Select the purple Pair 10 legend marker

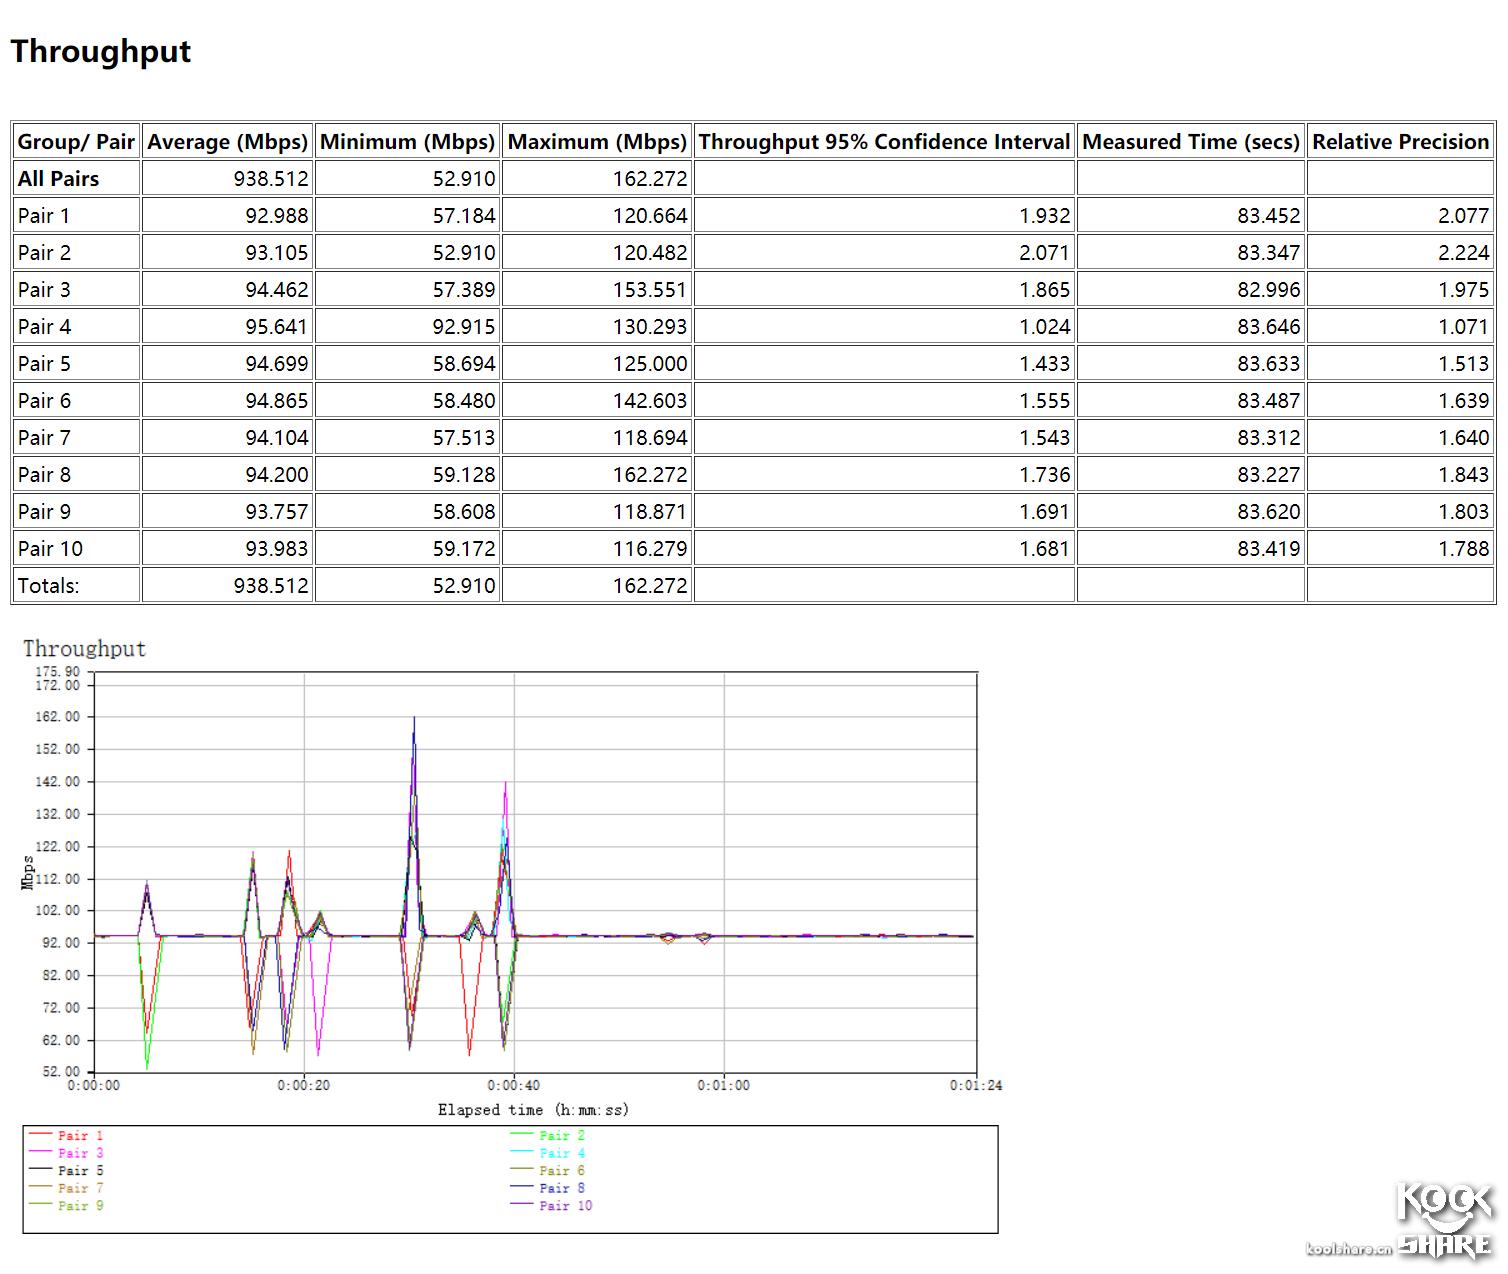pyautogui.click(x=520, y=1205)
